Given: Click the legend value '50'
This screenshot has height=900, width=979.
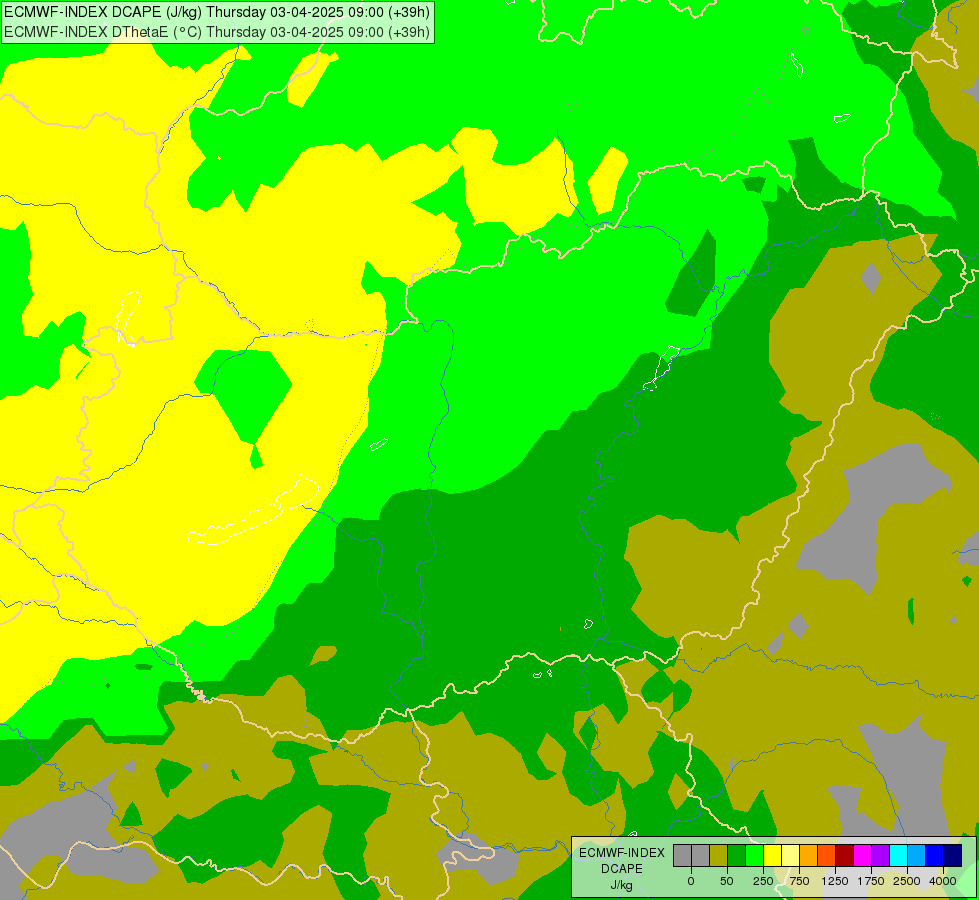Looking at the screenshot, I should [x=727, y=881].
